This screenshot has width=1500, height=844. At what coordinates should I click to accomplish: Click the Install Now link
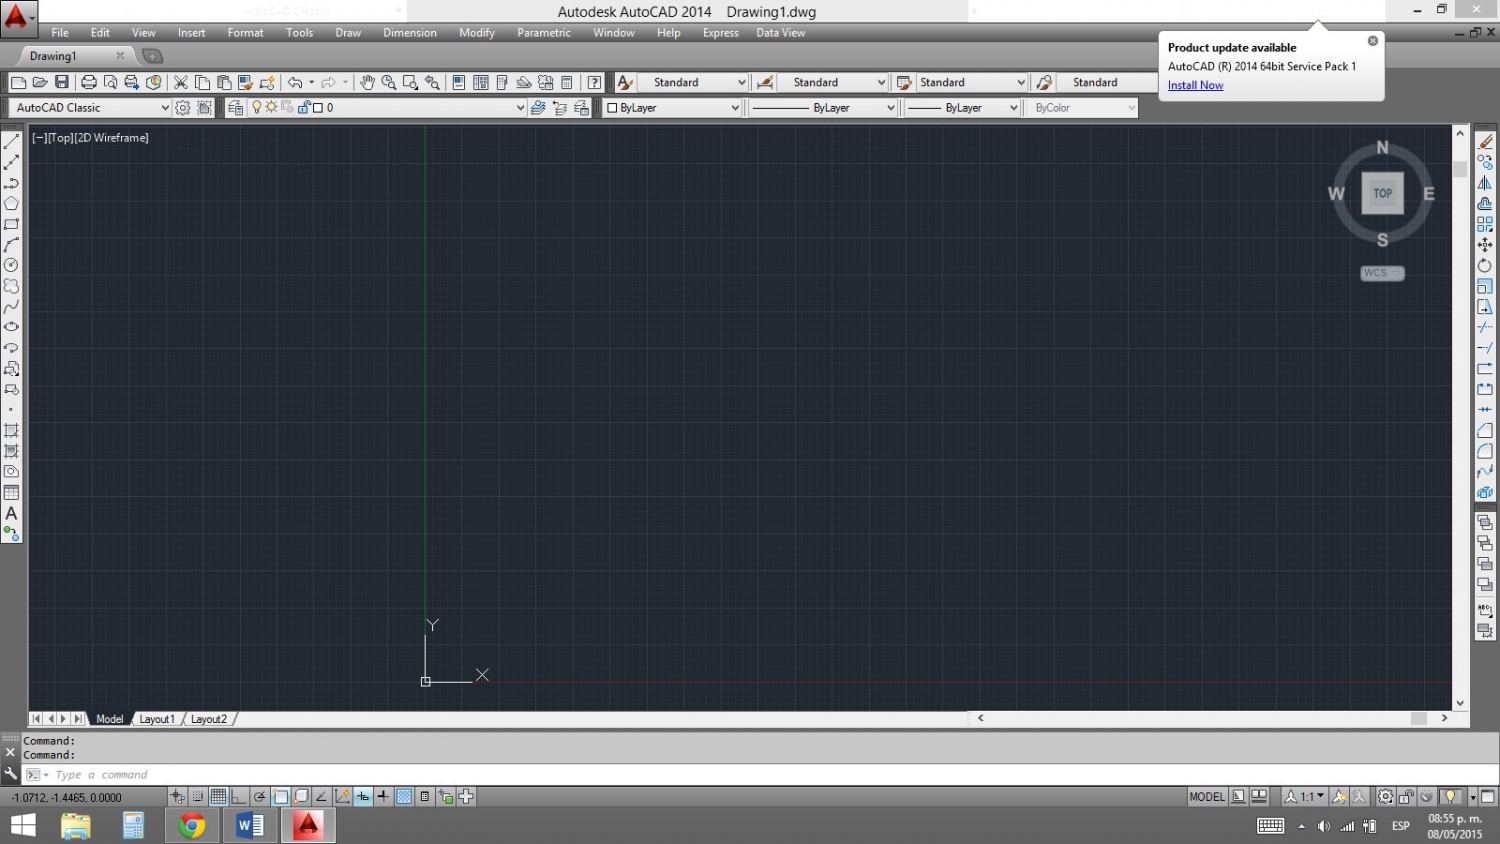1195,85
